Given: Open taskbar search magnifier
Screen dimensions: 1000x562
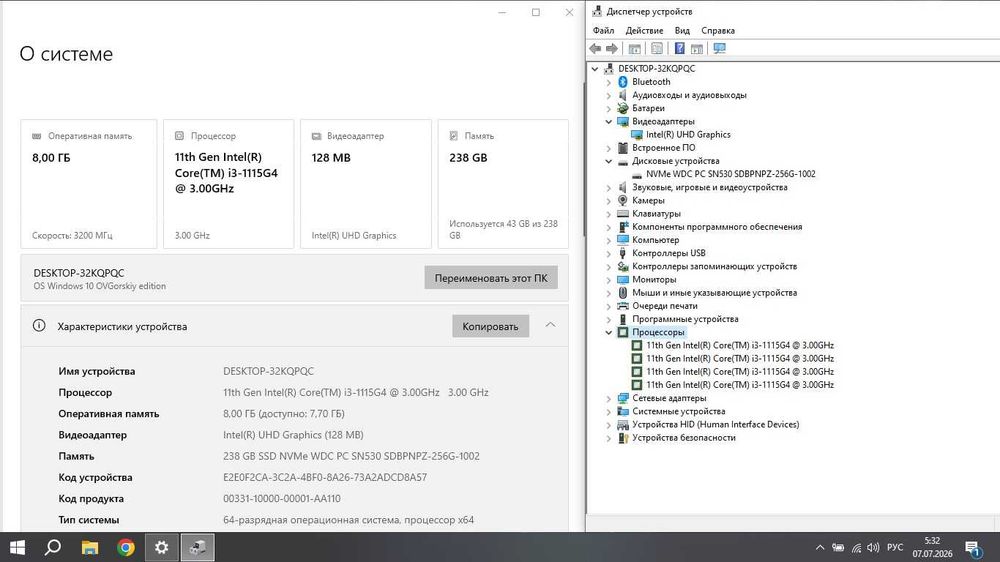Looking at the screenshot, I should (54, 547).
